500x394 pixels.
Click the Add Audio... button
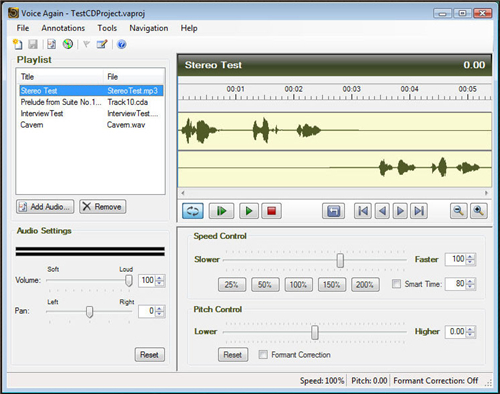tap(45, 207)
